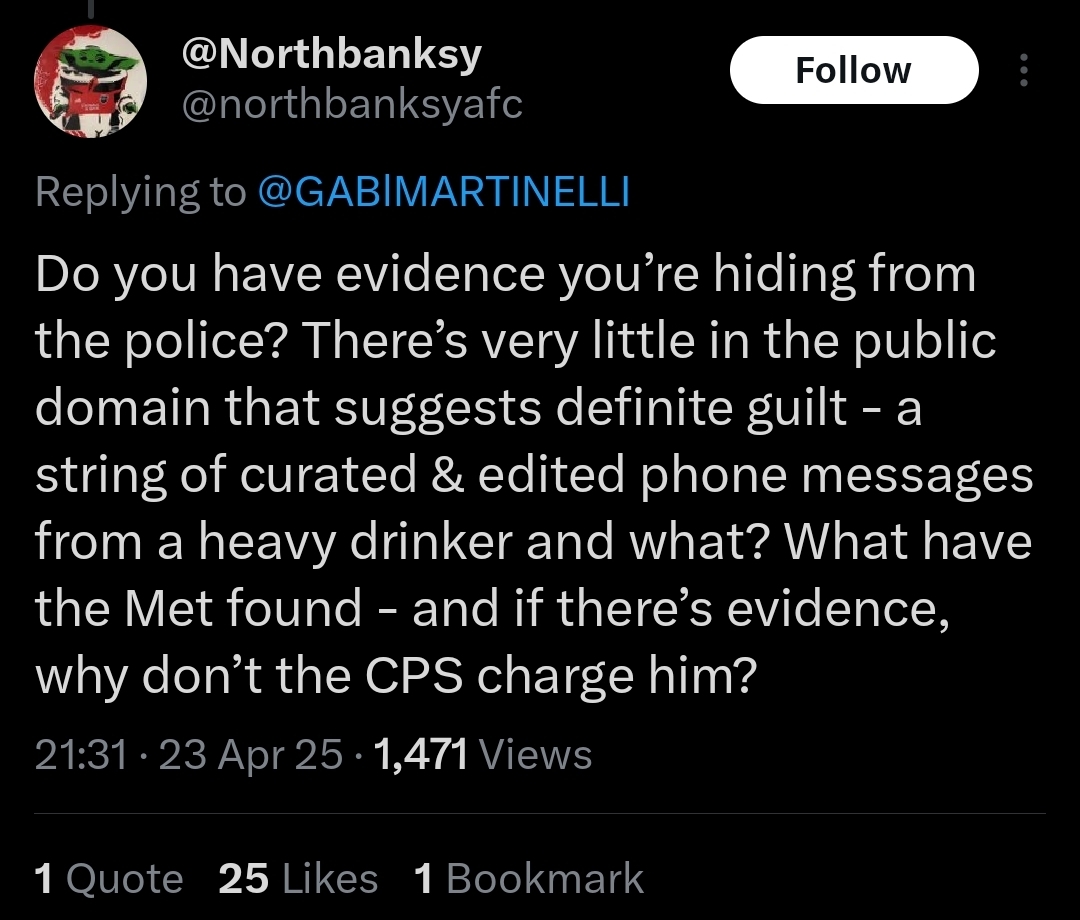Click the 'Replying to' label
This screenshot has width=1080, height=920.
140,192
